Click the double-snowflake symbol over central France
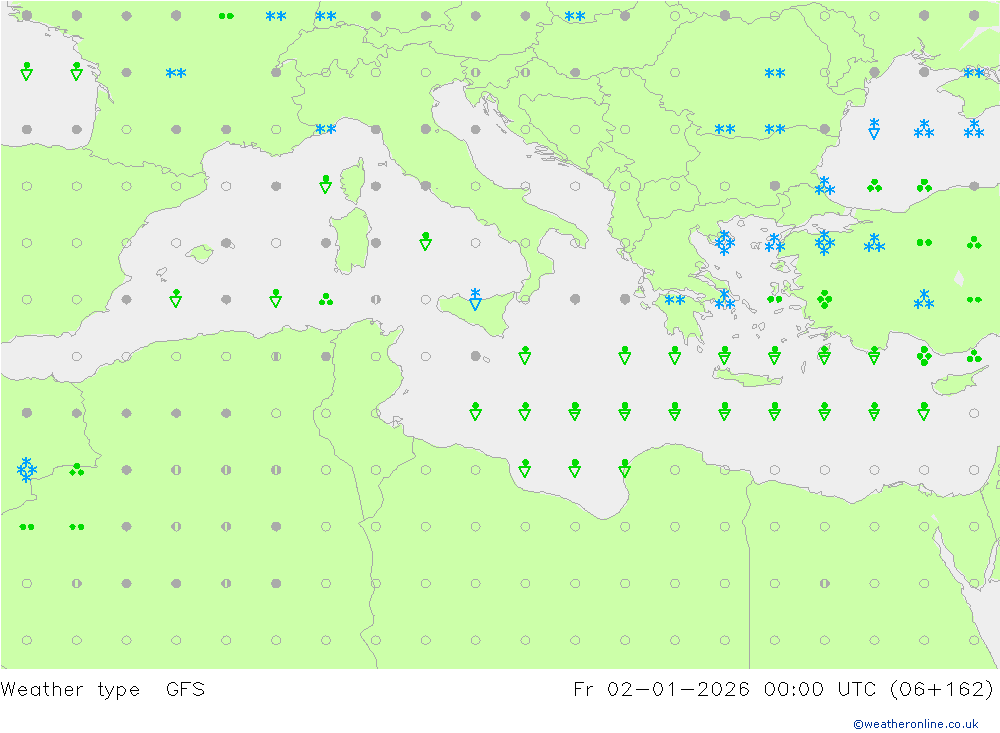Viewport: 1000px width, 733px height. (x=176, y=73)
